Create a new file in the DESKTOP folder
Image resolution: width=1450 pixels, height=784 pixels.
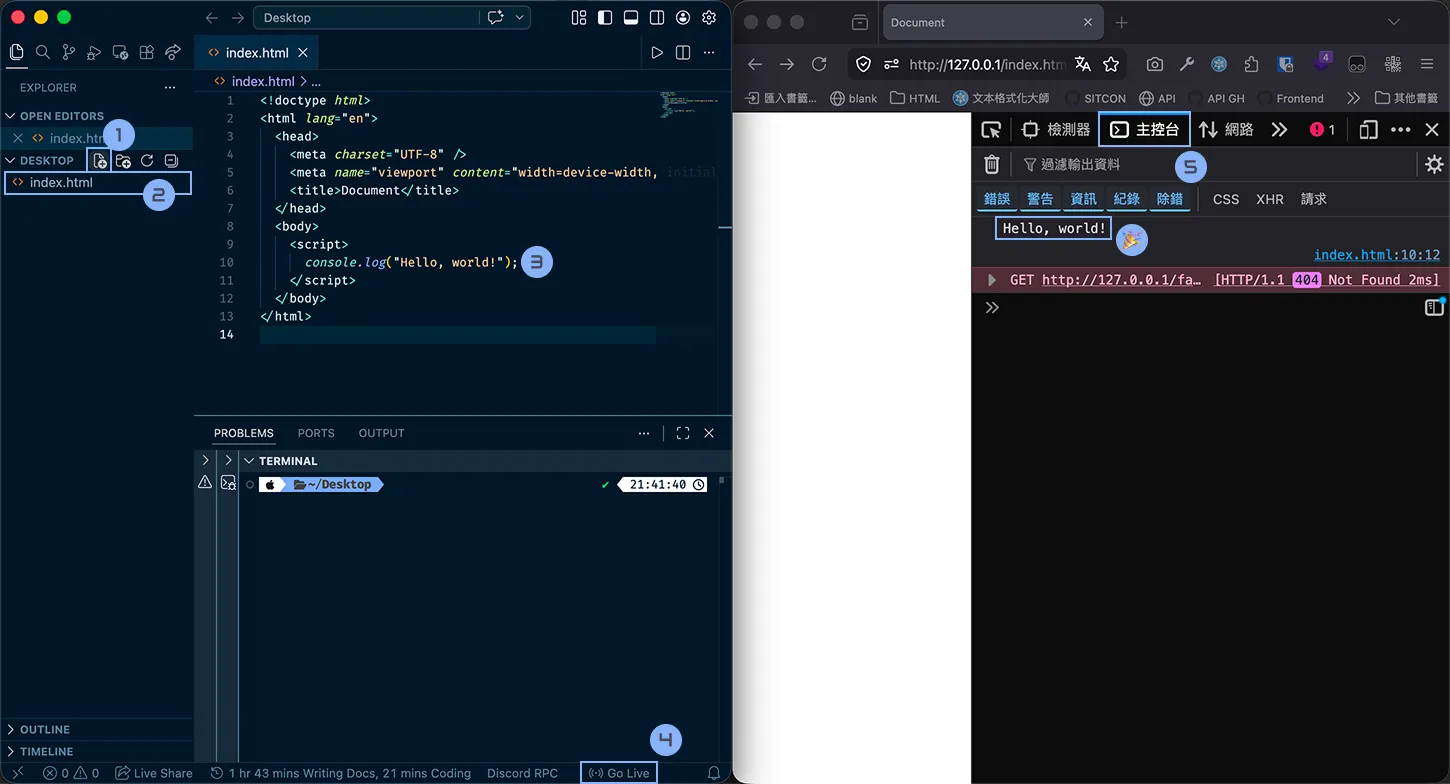click(99, 160)
